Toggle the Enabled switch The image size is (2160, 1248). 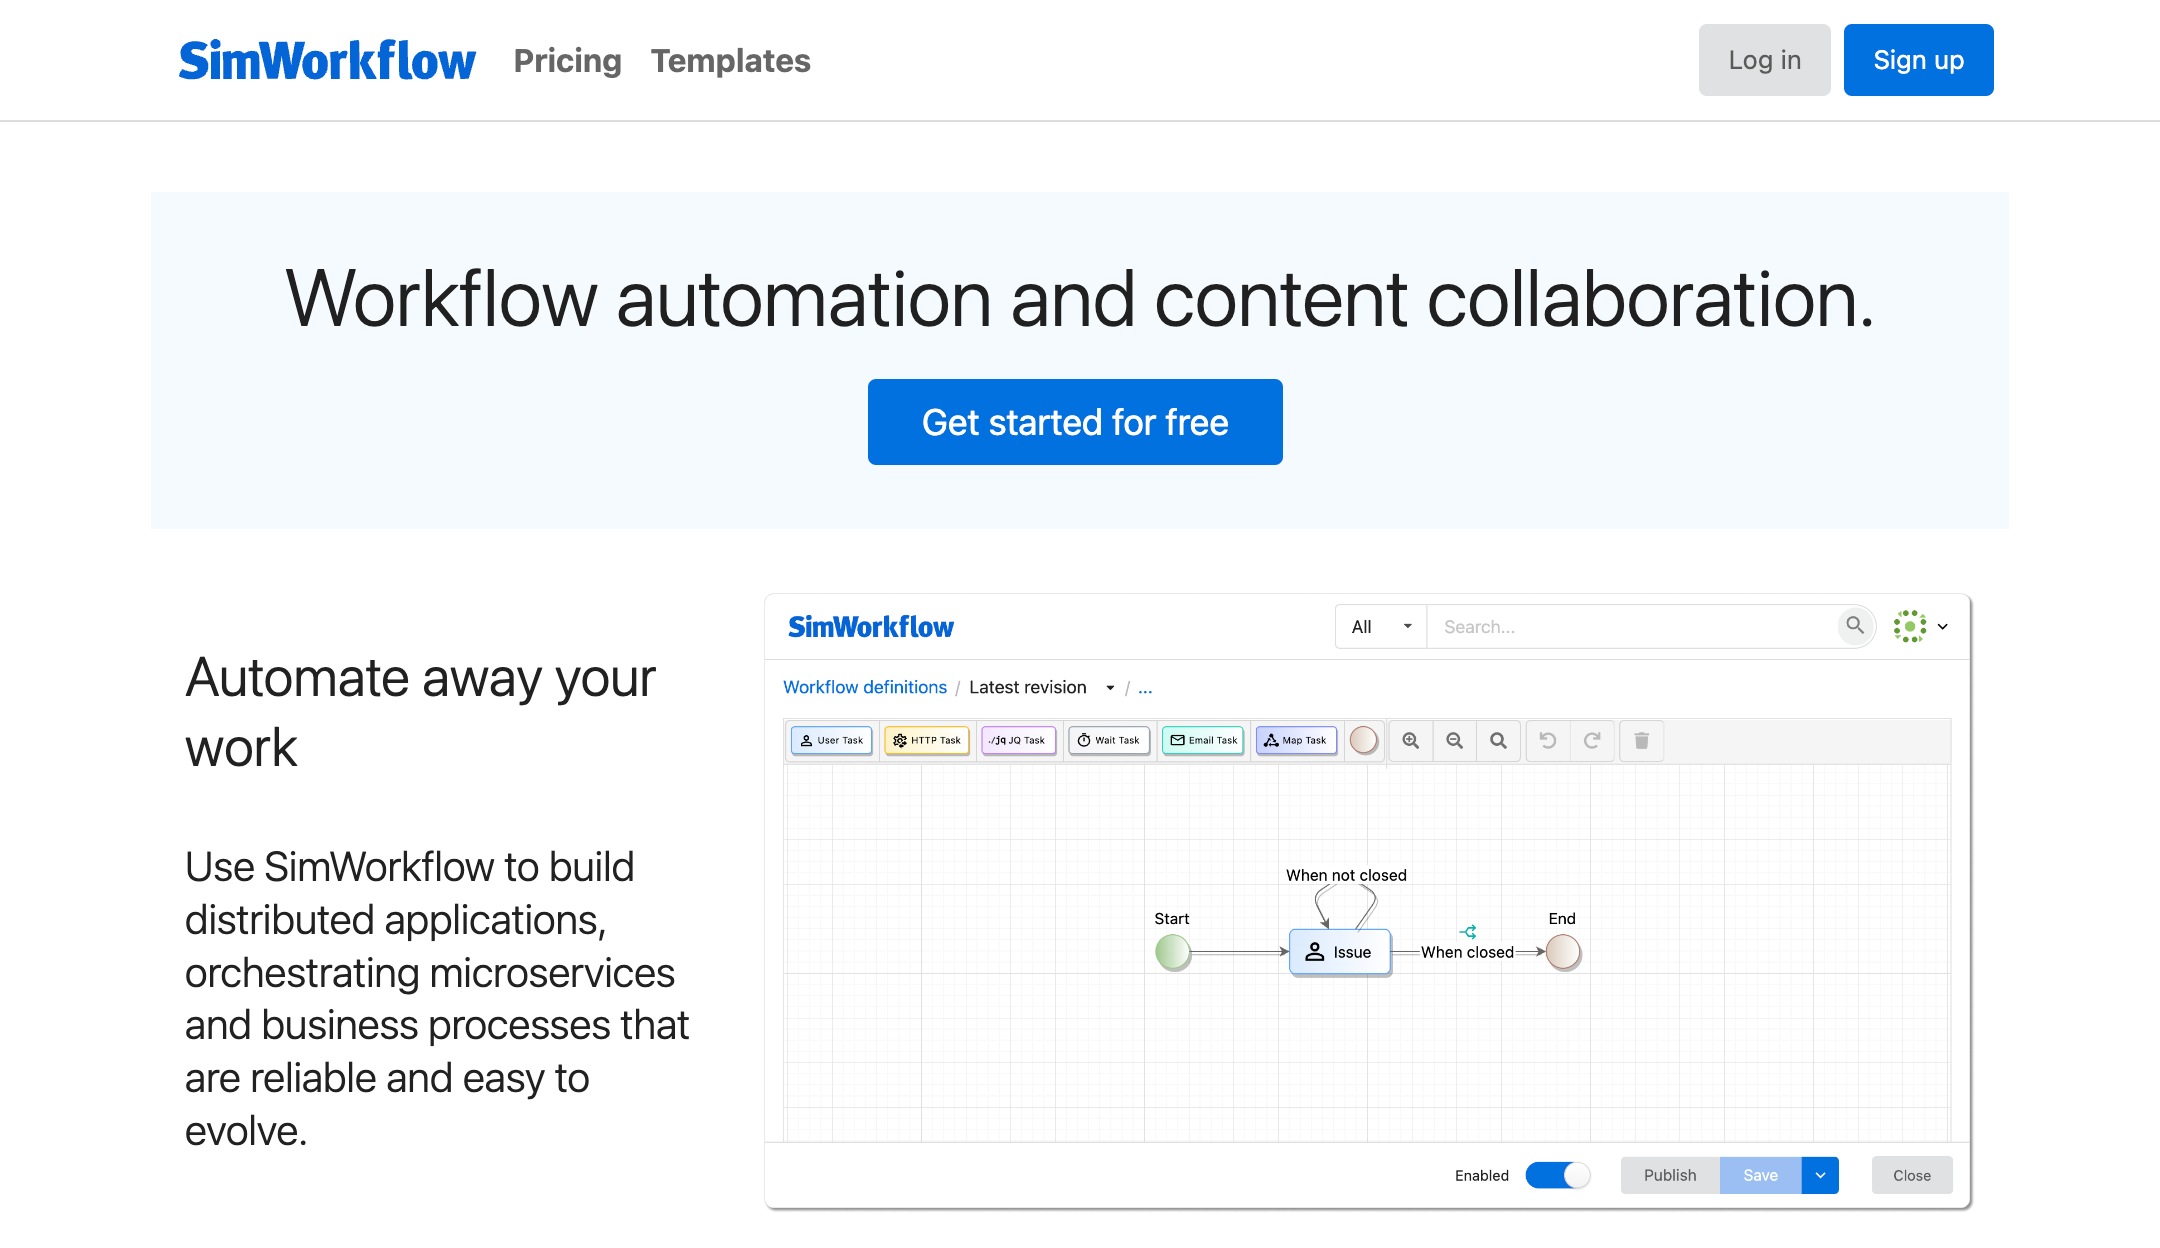point(1557,1175)
